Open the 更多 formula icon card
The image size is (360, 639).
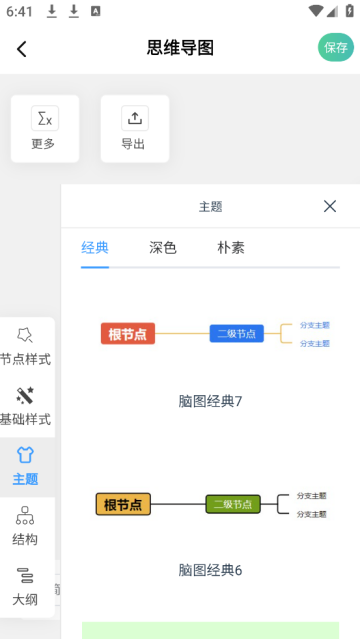pos(45,129)
